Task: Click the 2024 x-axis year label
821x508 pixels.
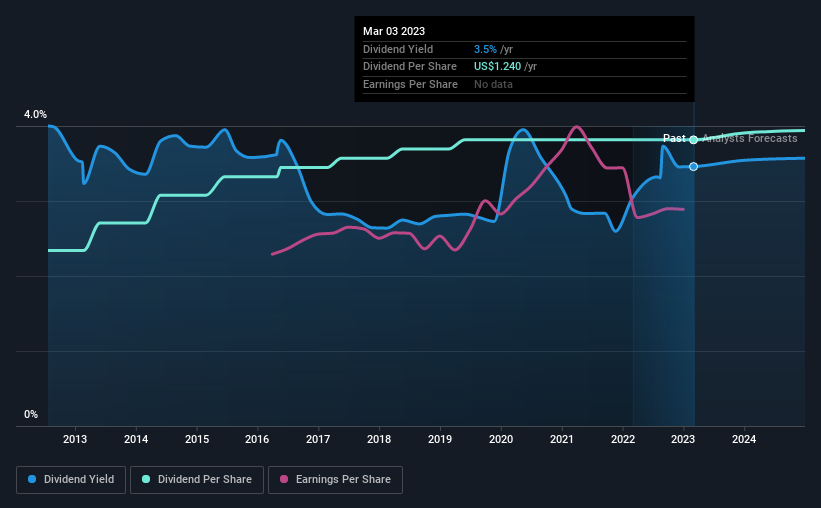Action: coord(744,439)
